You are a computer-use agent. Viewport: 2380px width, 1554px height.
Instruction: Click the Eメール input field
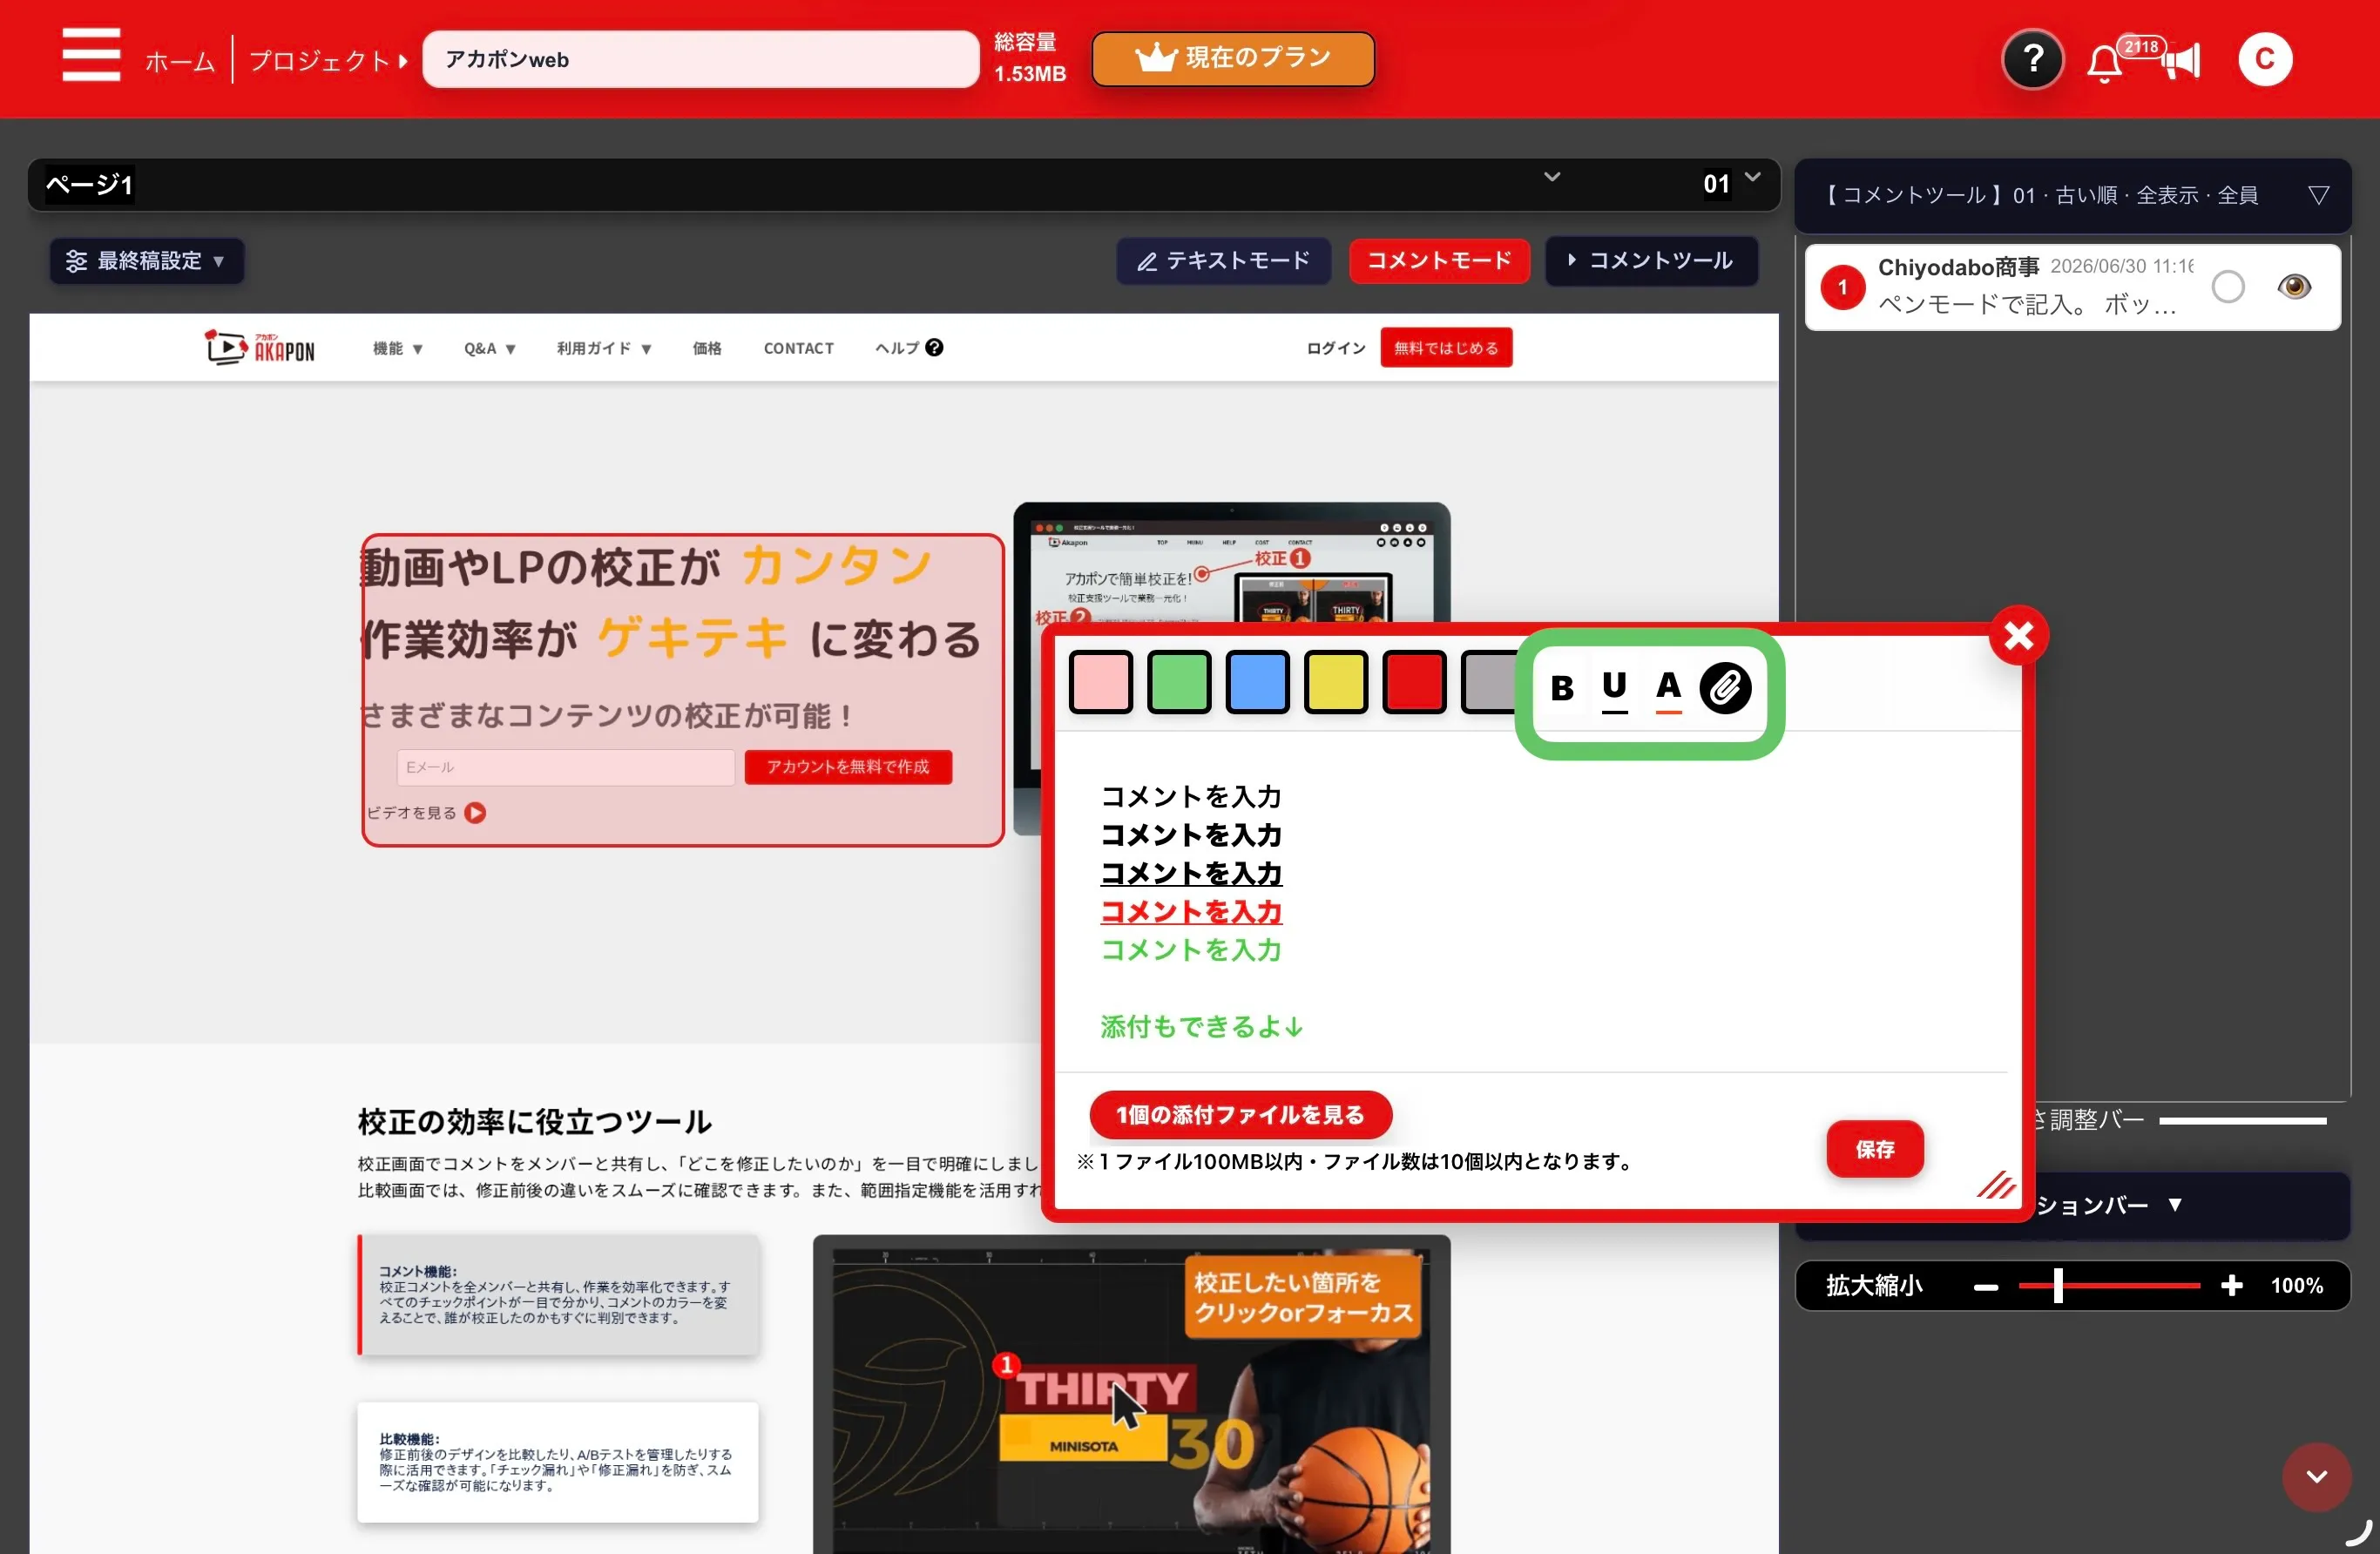pos(565,767)
